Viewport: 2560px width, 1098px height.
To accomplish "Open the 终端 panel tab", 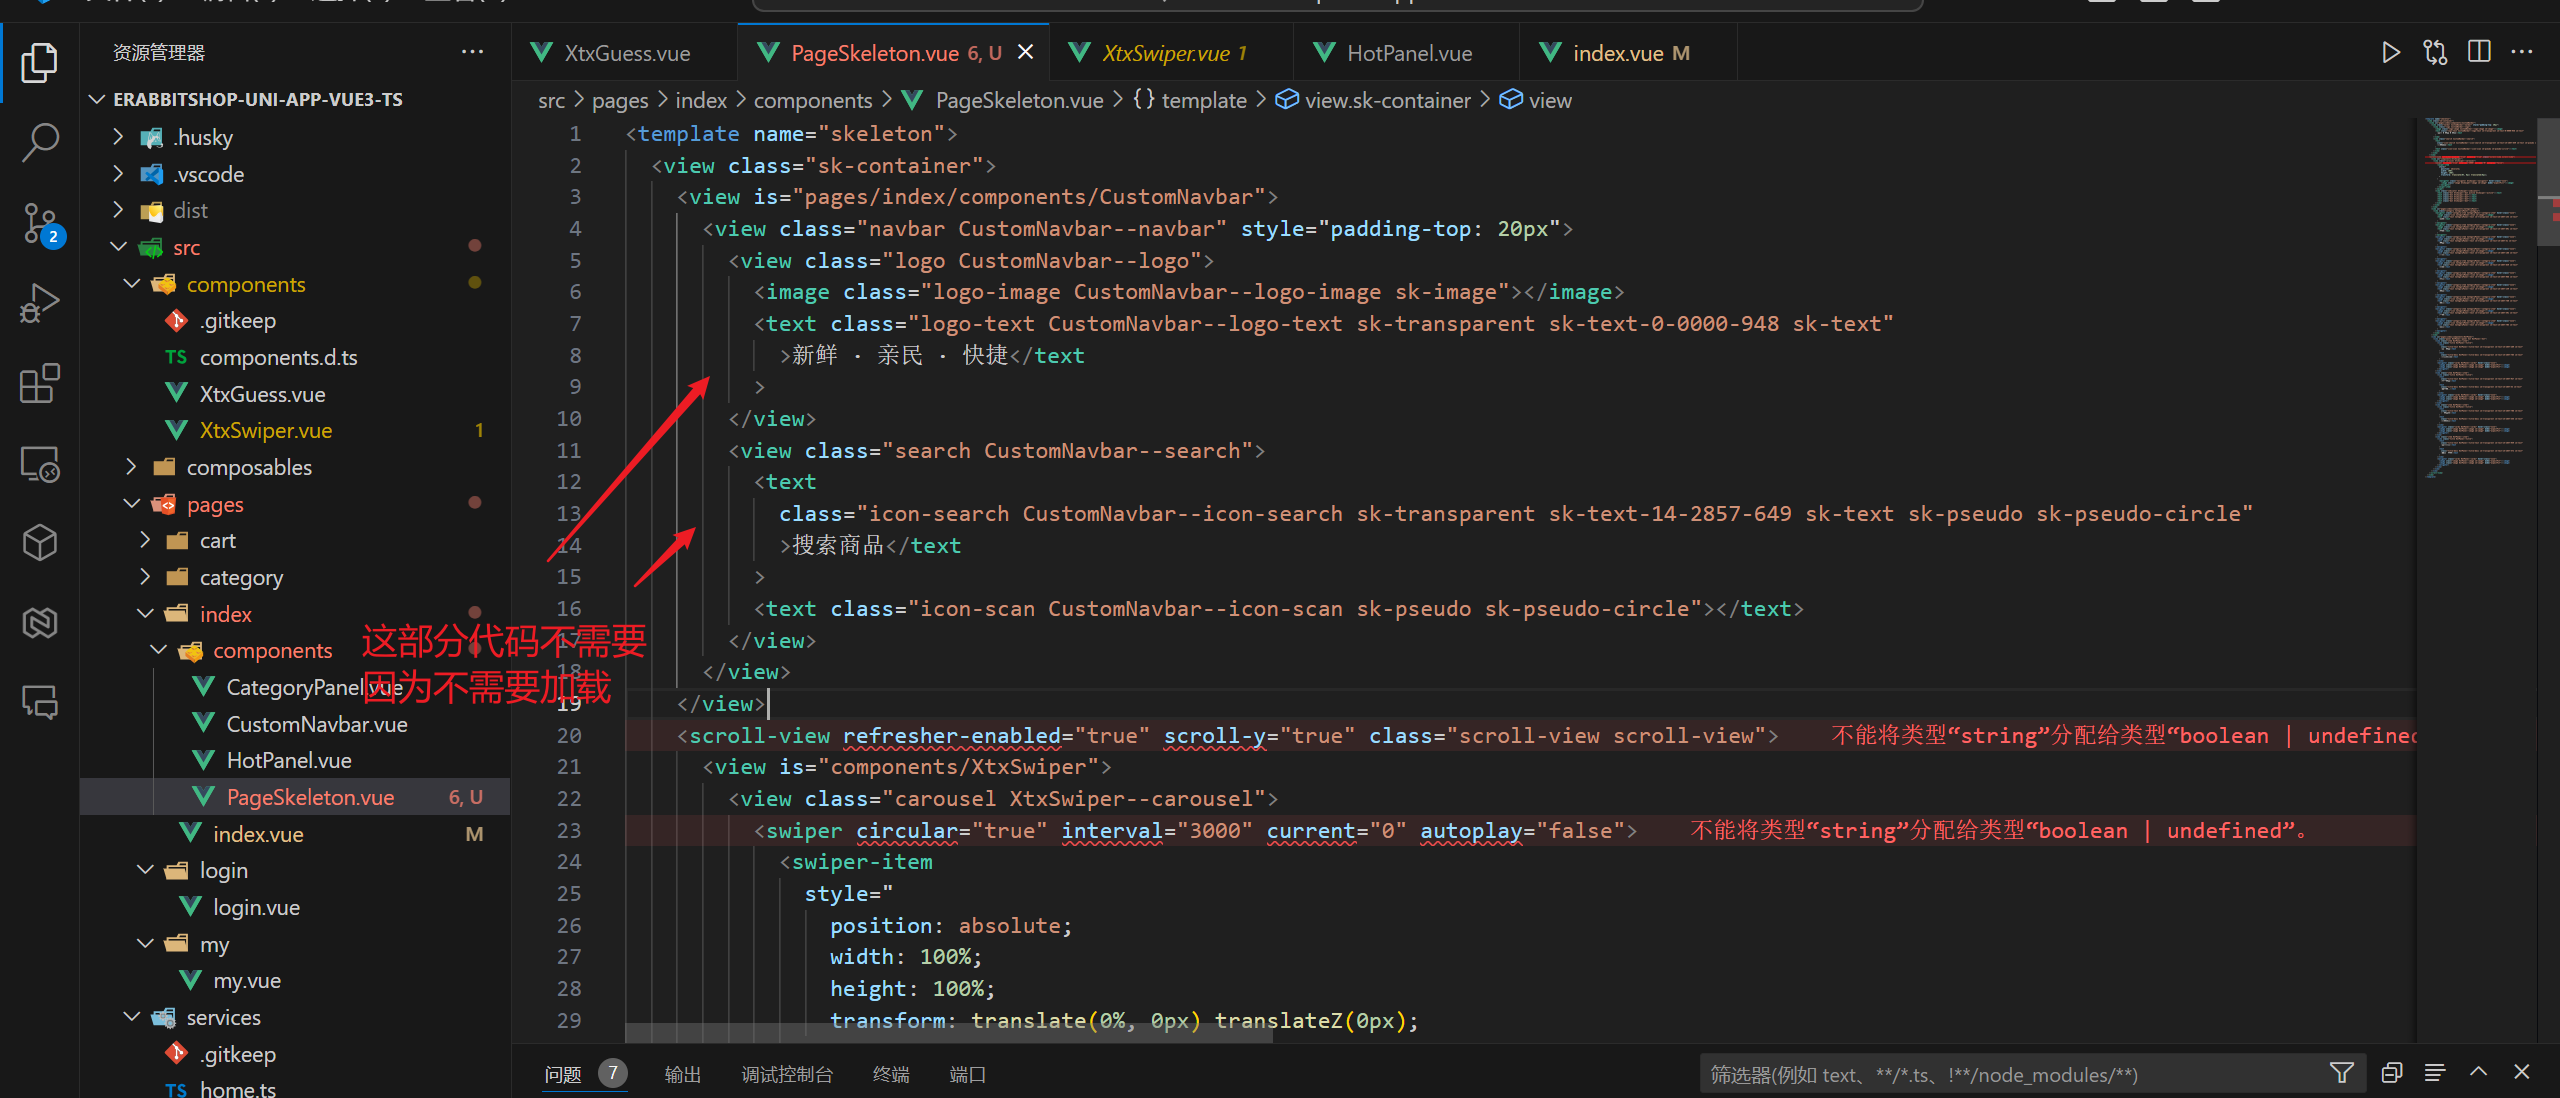I will pos(890,1074).
